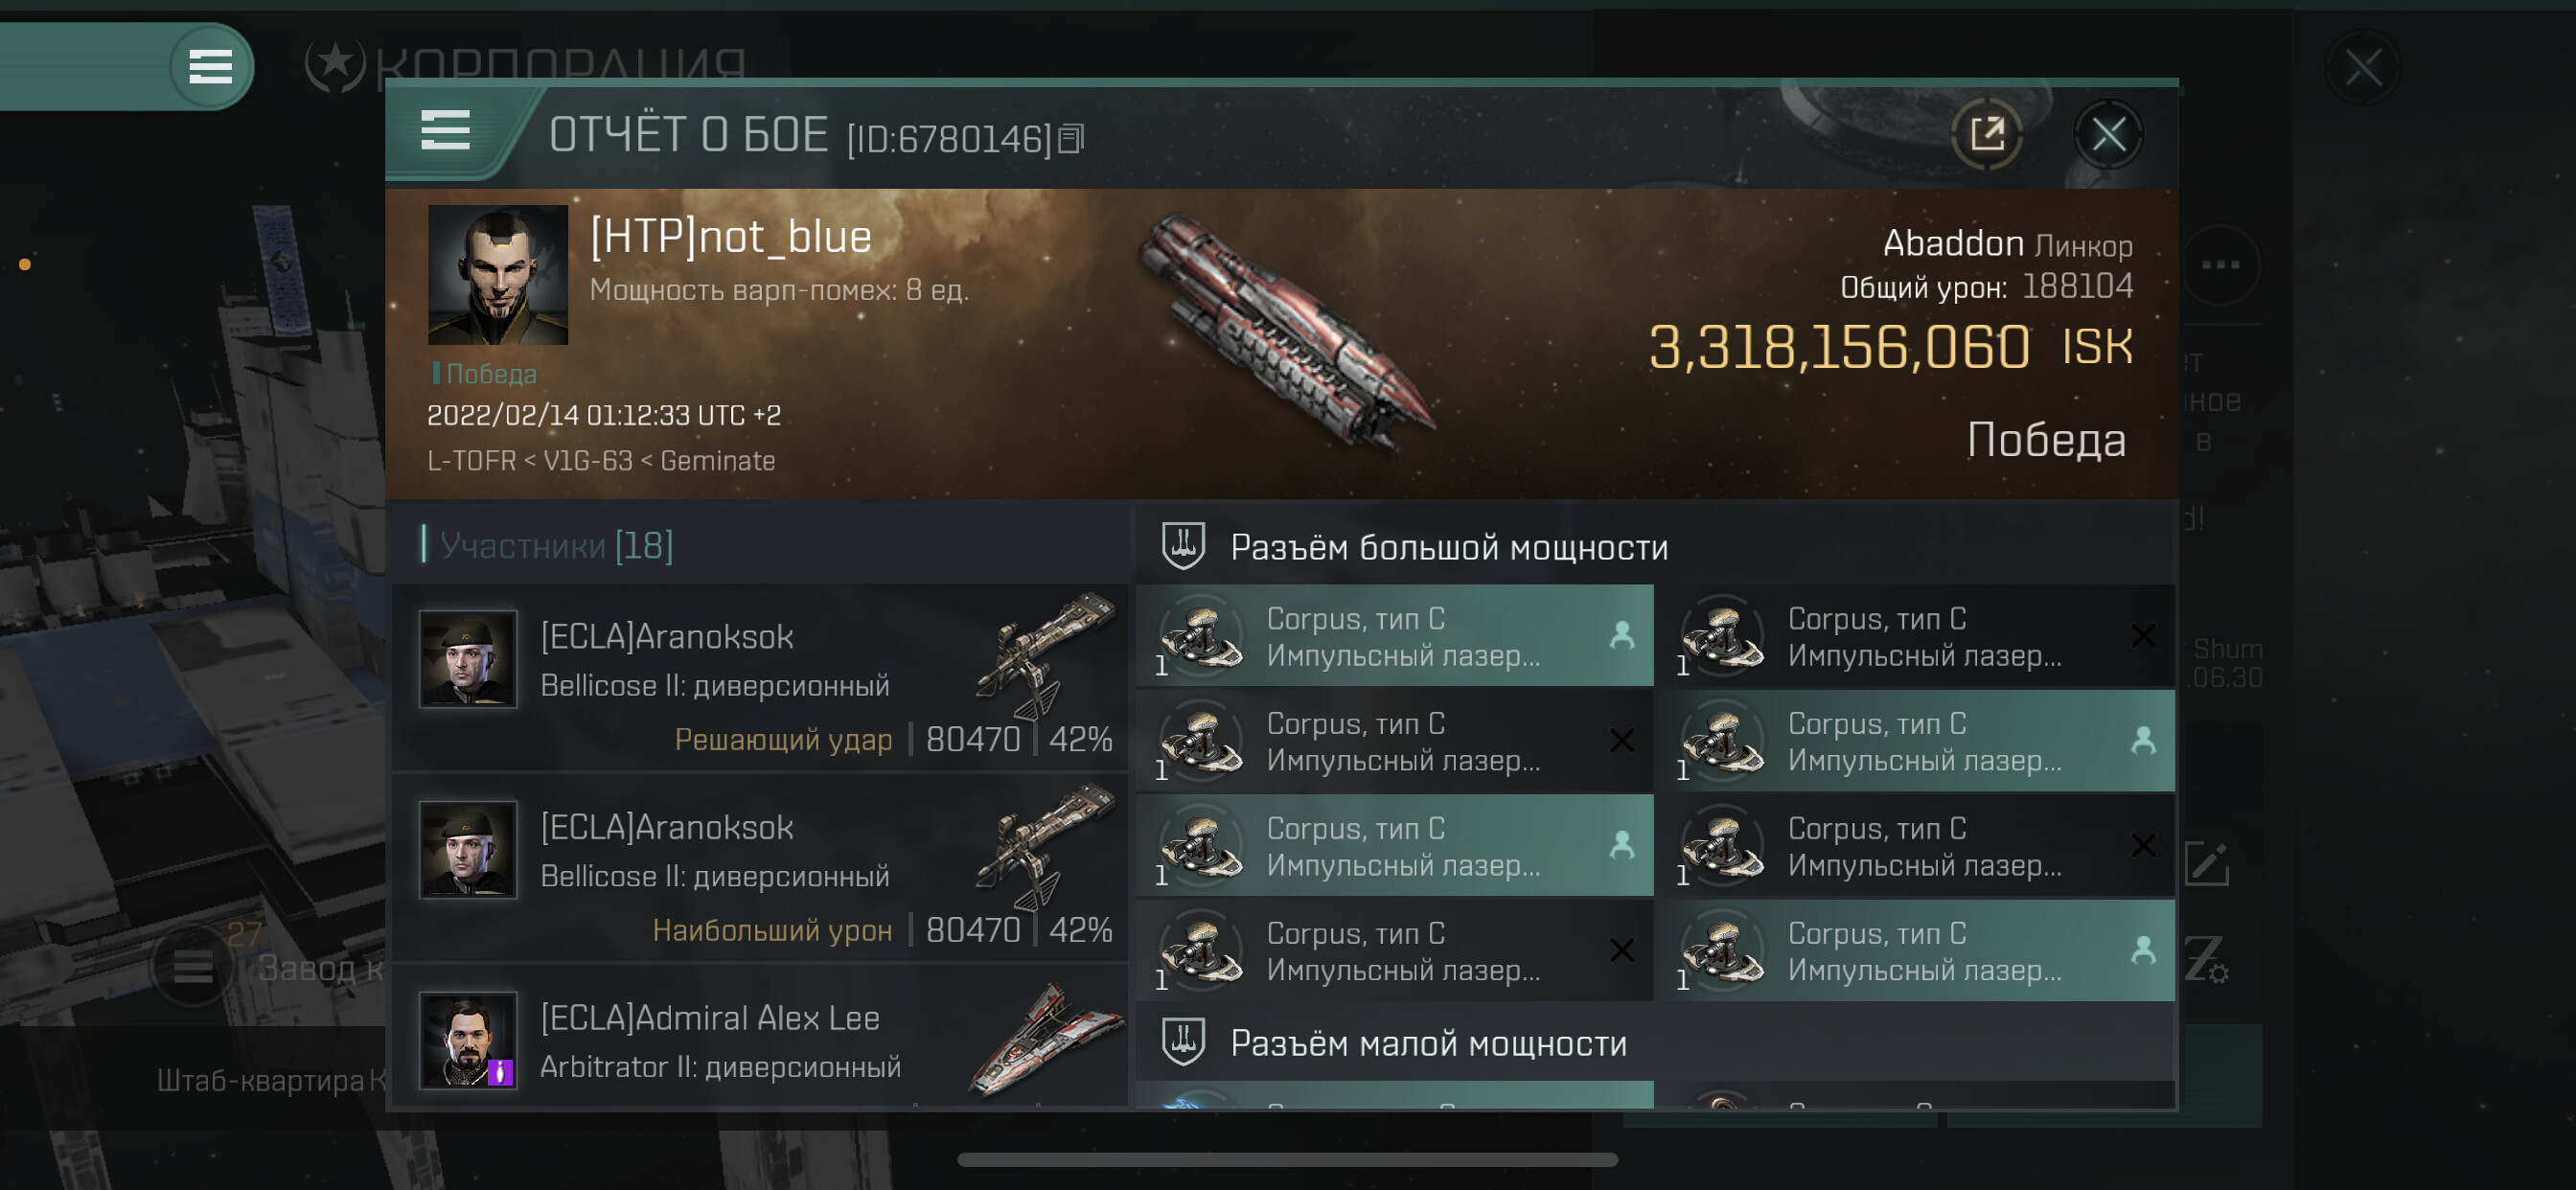Click the Победа label under pilot portrait
This screenshot has height=1190, width=2576.
coord(490,374)
